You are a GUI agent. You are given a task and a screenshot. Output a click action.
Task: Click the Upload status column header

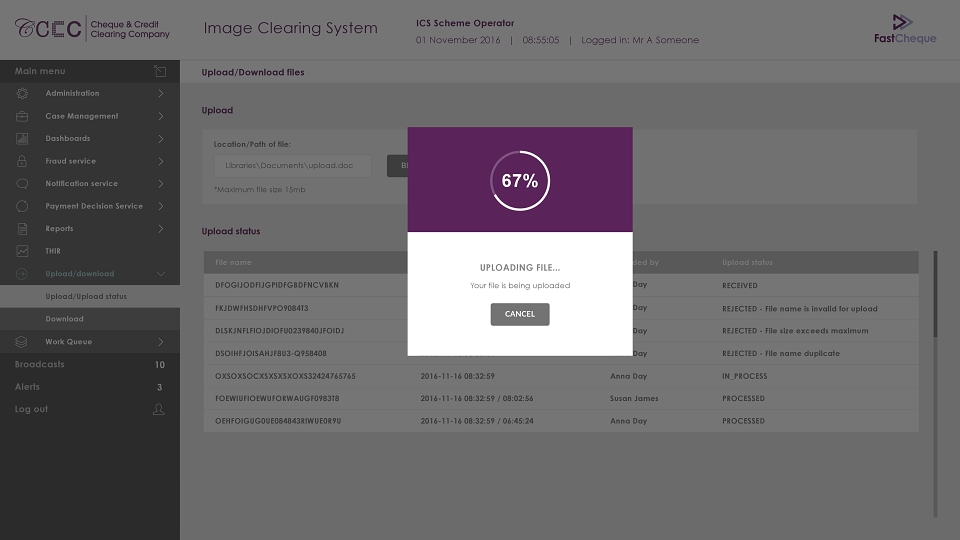(747, 262)
